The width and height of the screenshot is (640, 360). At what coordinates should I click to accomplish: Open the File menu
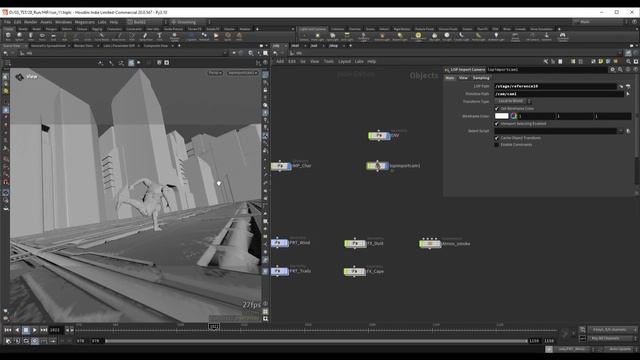point(7,22)
